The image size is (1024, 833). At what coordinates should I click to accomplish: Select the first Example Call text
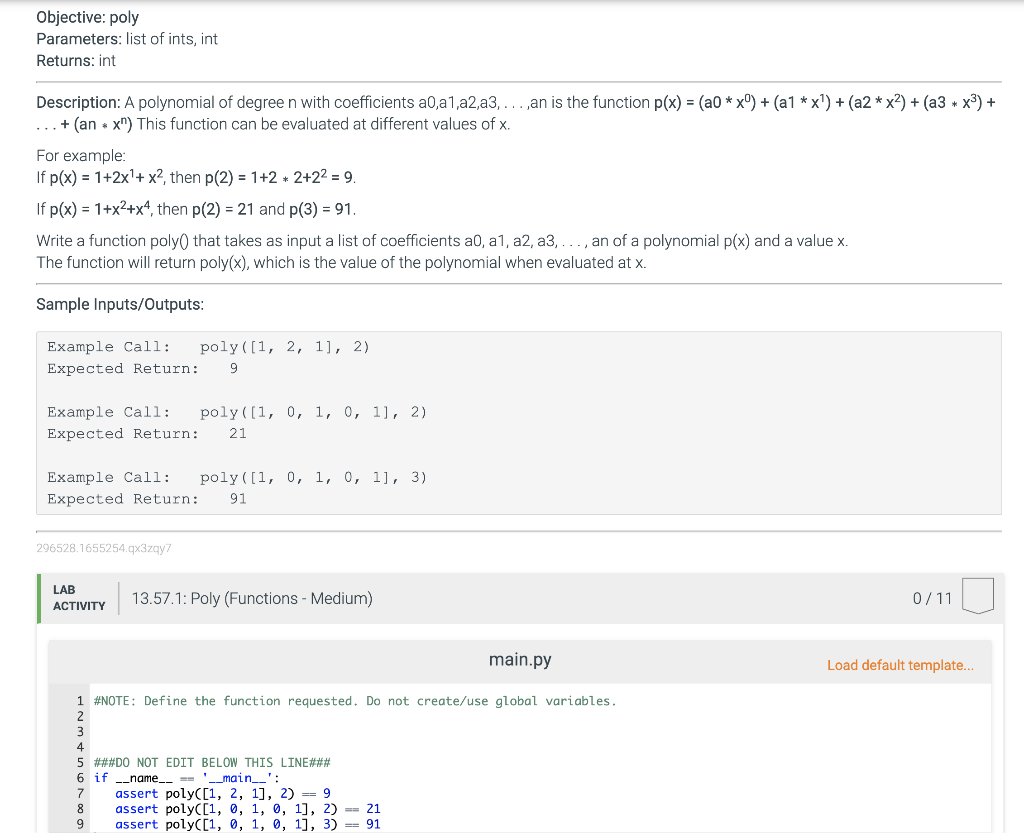[108, 346]
